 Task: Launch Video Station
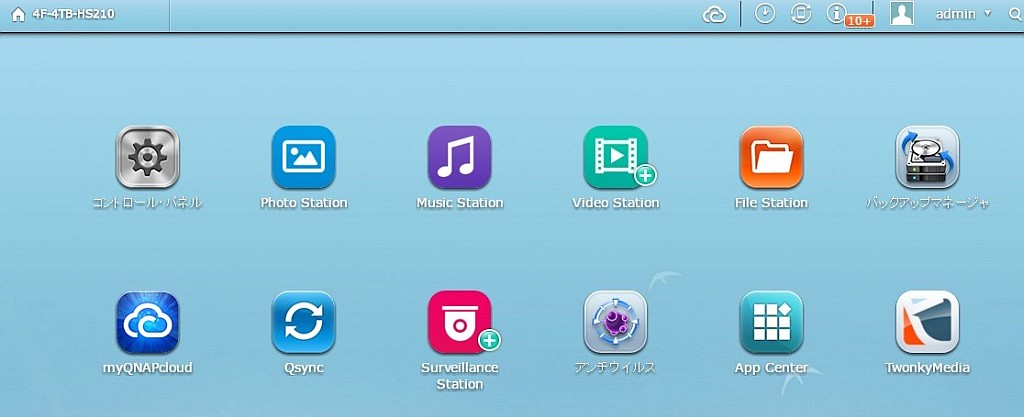[x=616, y=157]
